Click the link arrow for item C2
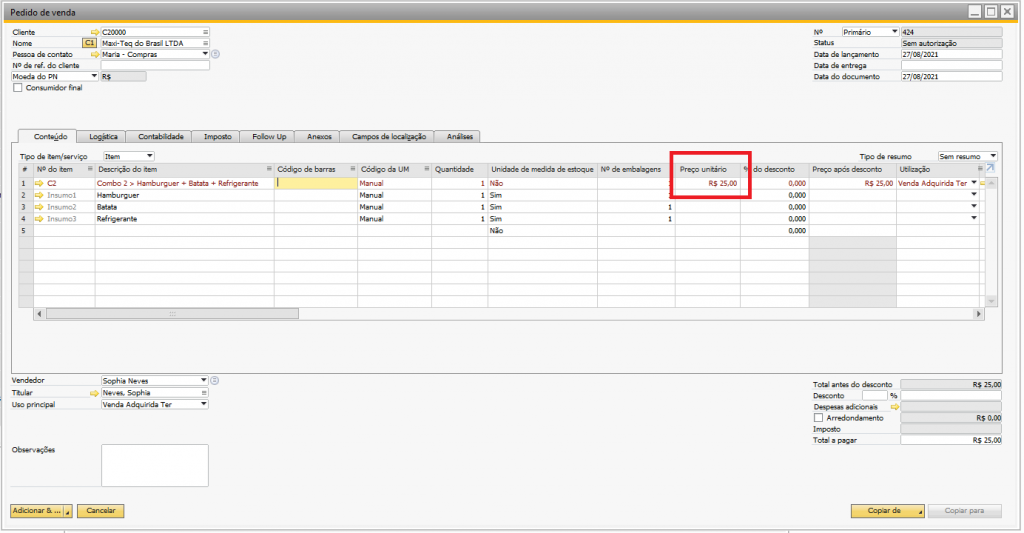This screenshot has height=533, width=1024. point(40,184)
